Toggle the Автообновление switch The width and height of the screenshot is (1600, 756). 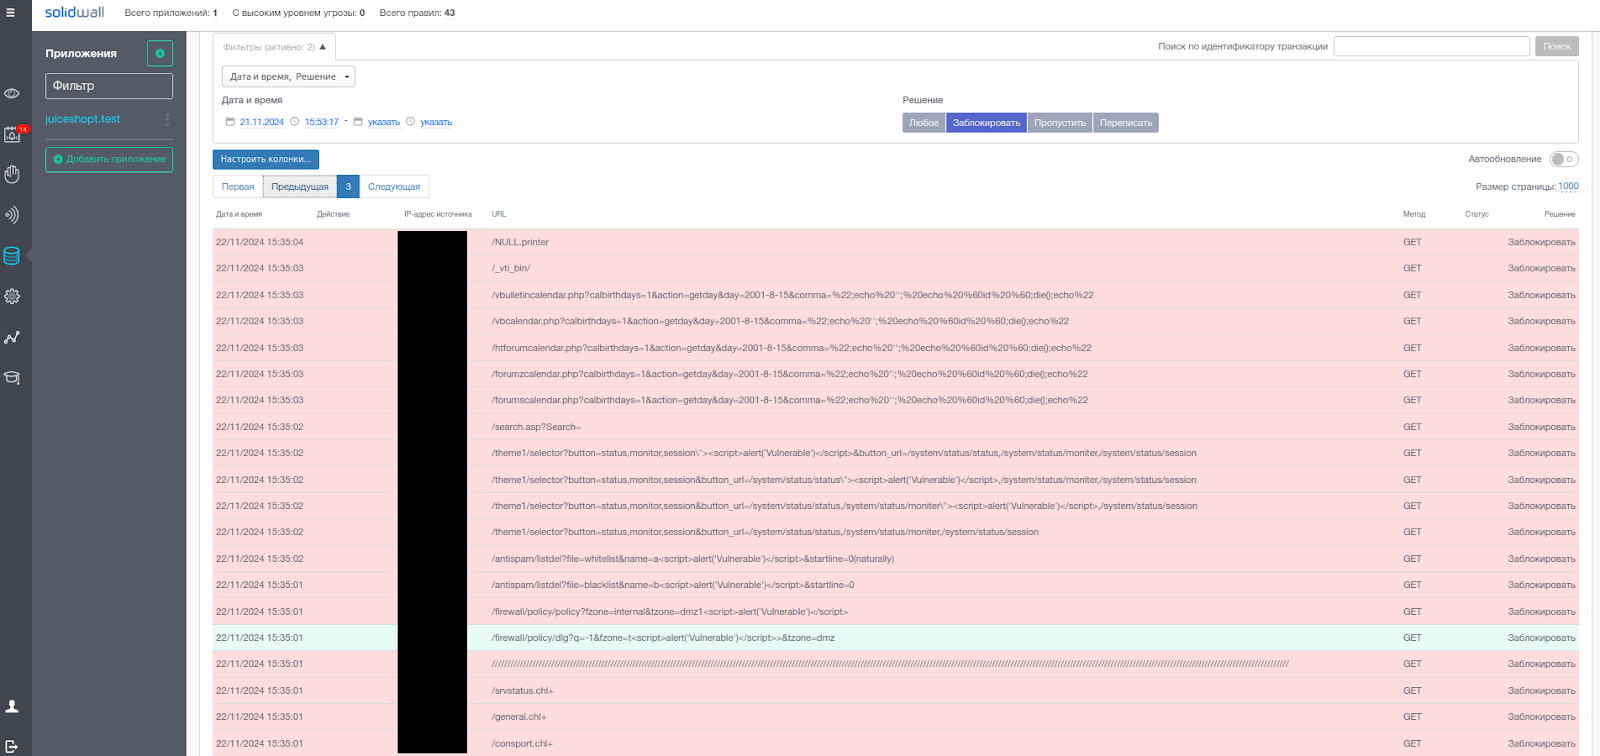tap(1564, 159)
